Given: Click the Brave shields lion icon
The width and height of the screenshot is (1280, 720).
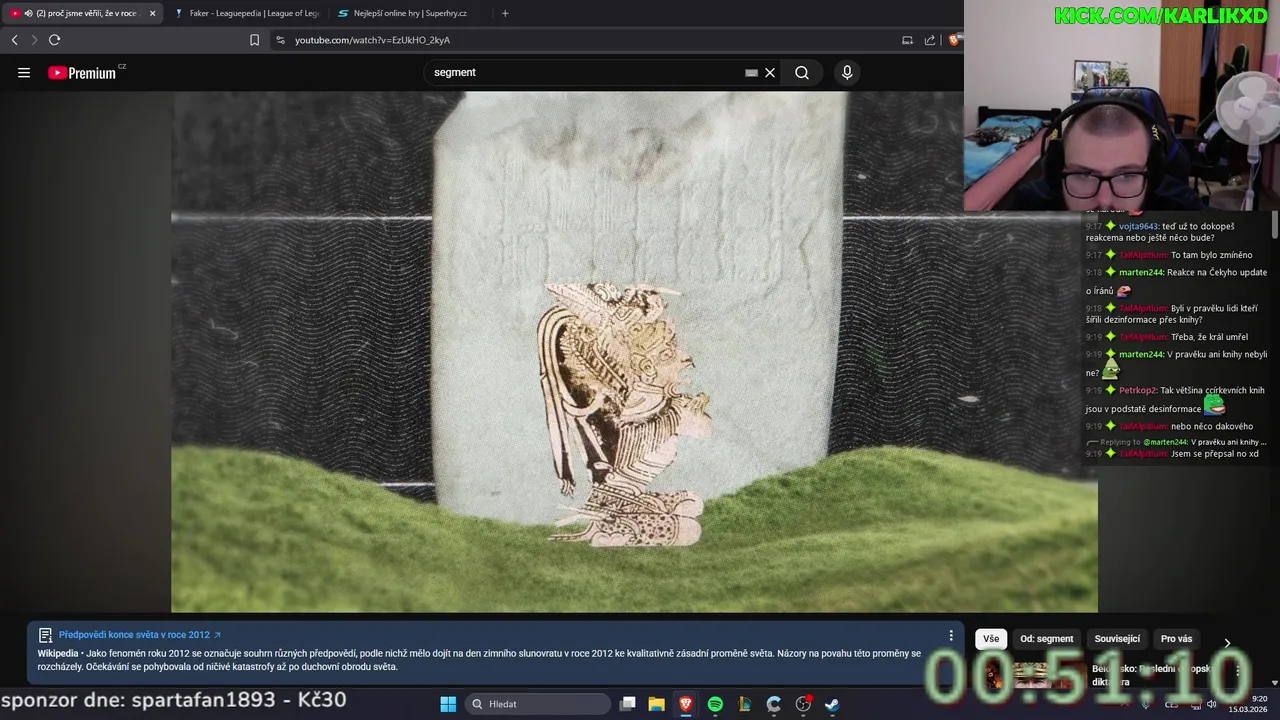Looking at the screenshot, I should click(x=955, y=40).
